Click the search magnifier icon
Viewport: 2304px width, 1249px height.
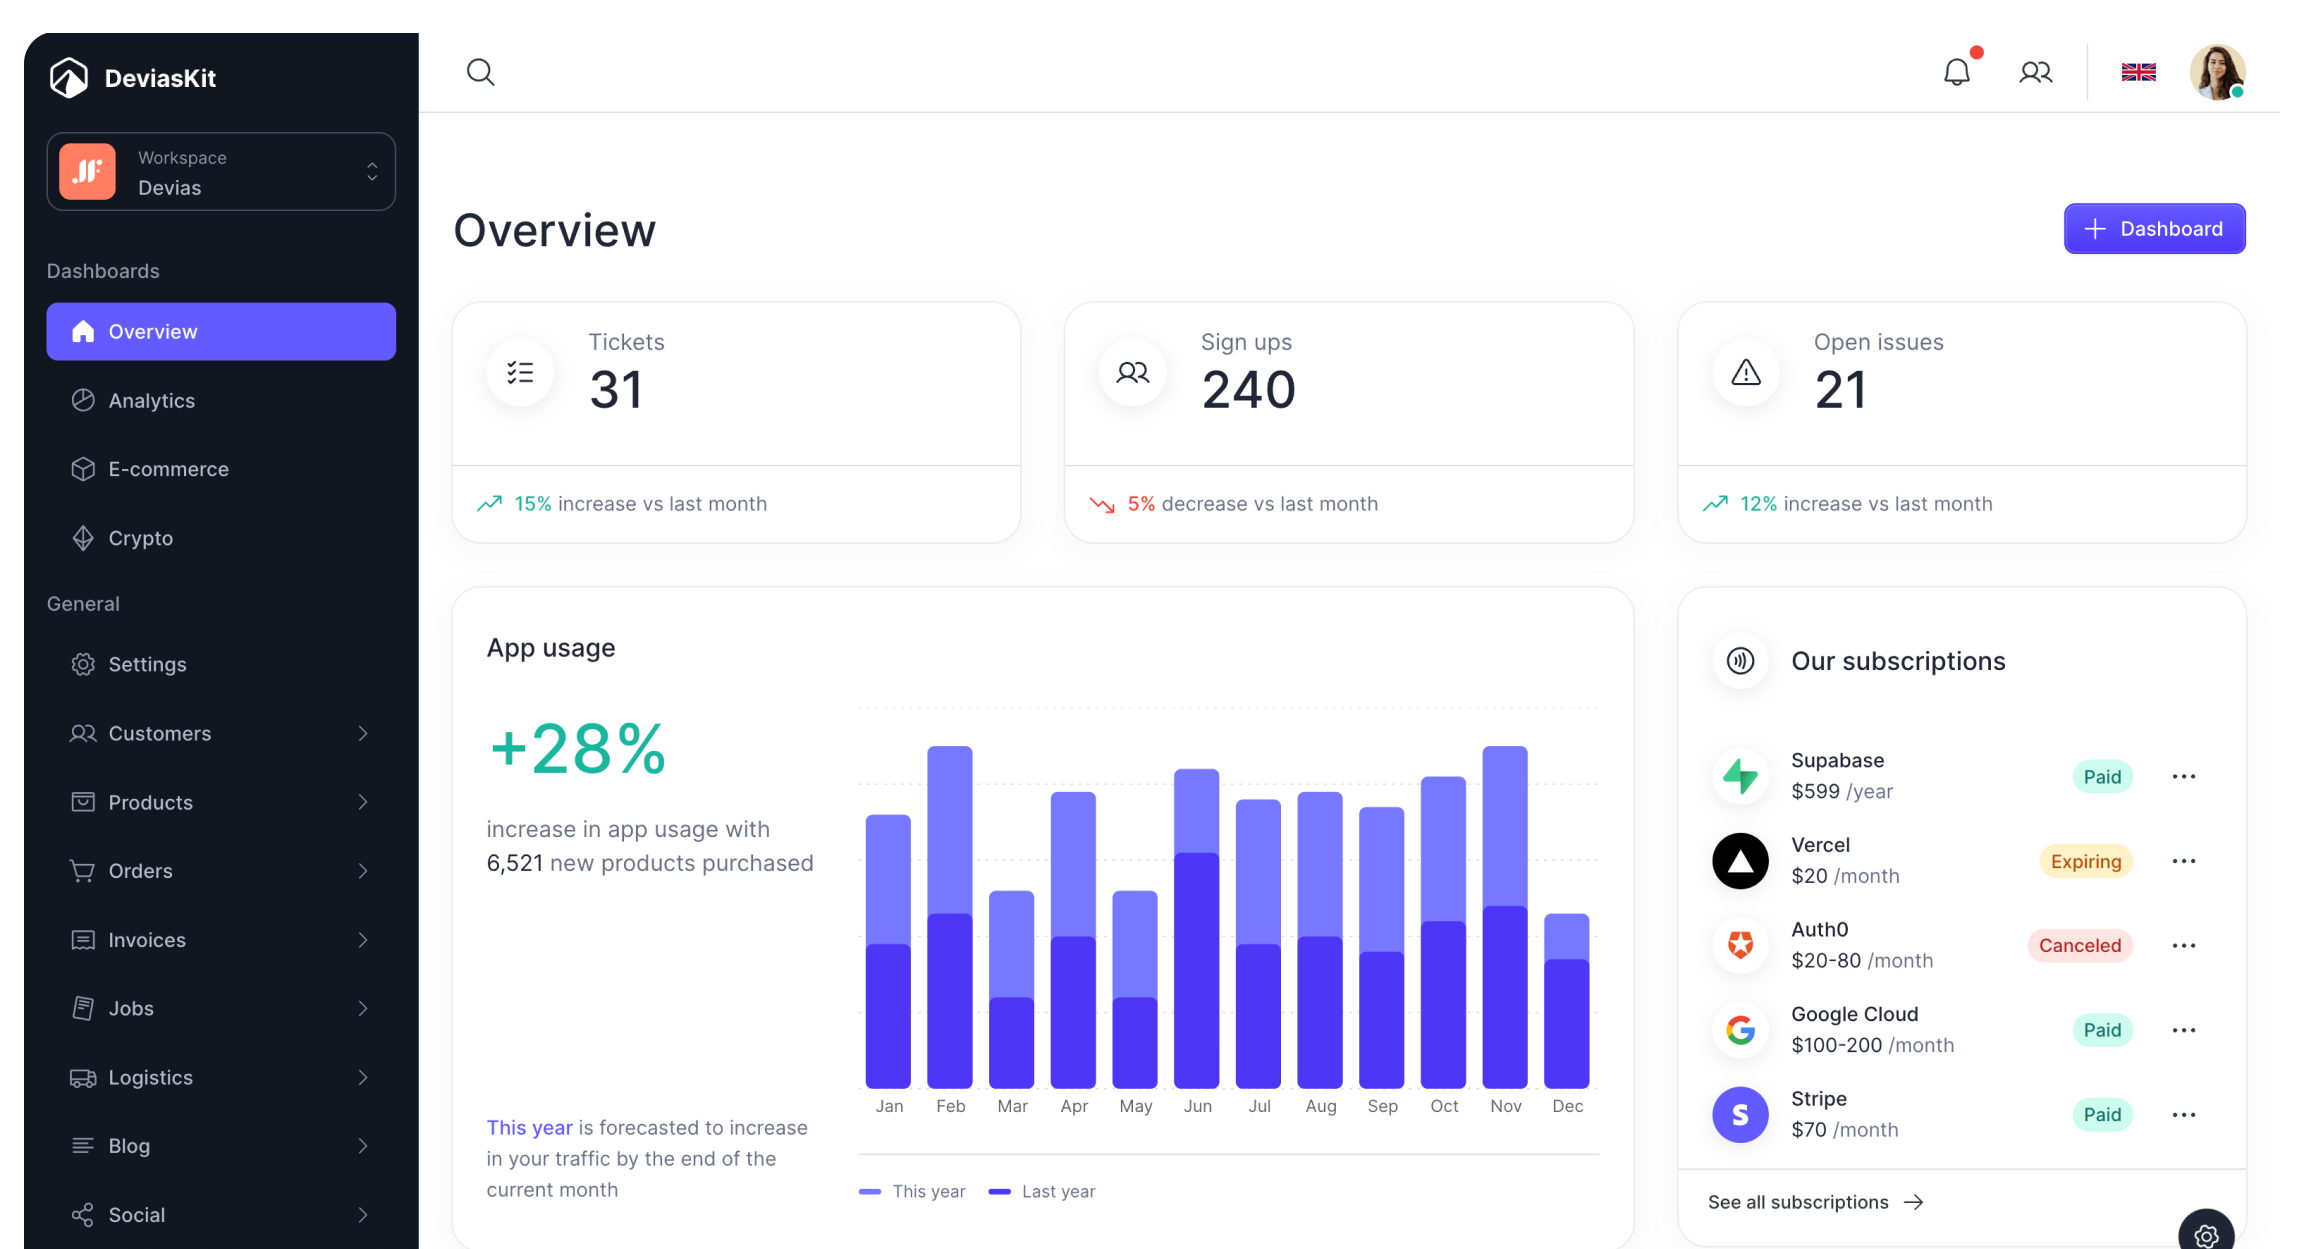pyautogui.click(x=481, y=72)
